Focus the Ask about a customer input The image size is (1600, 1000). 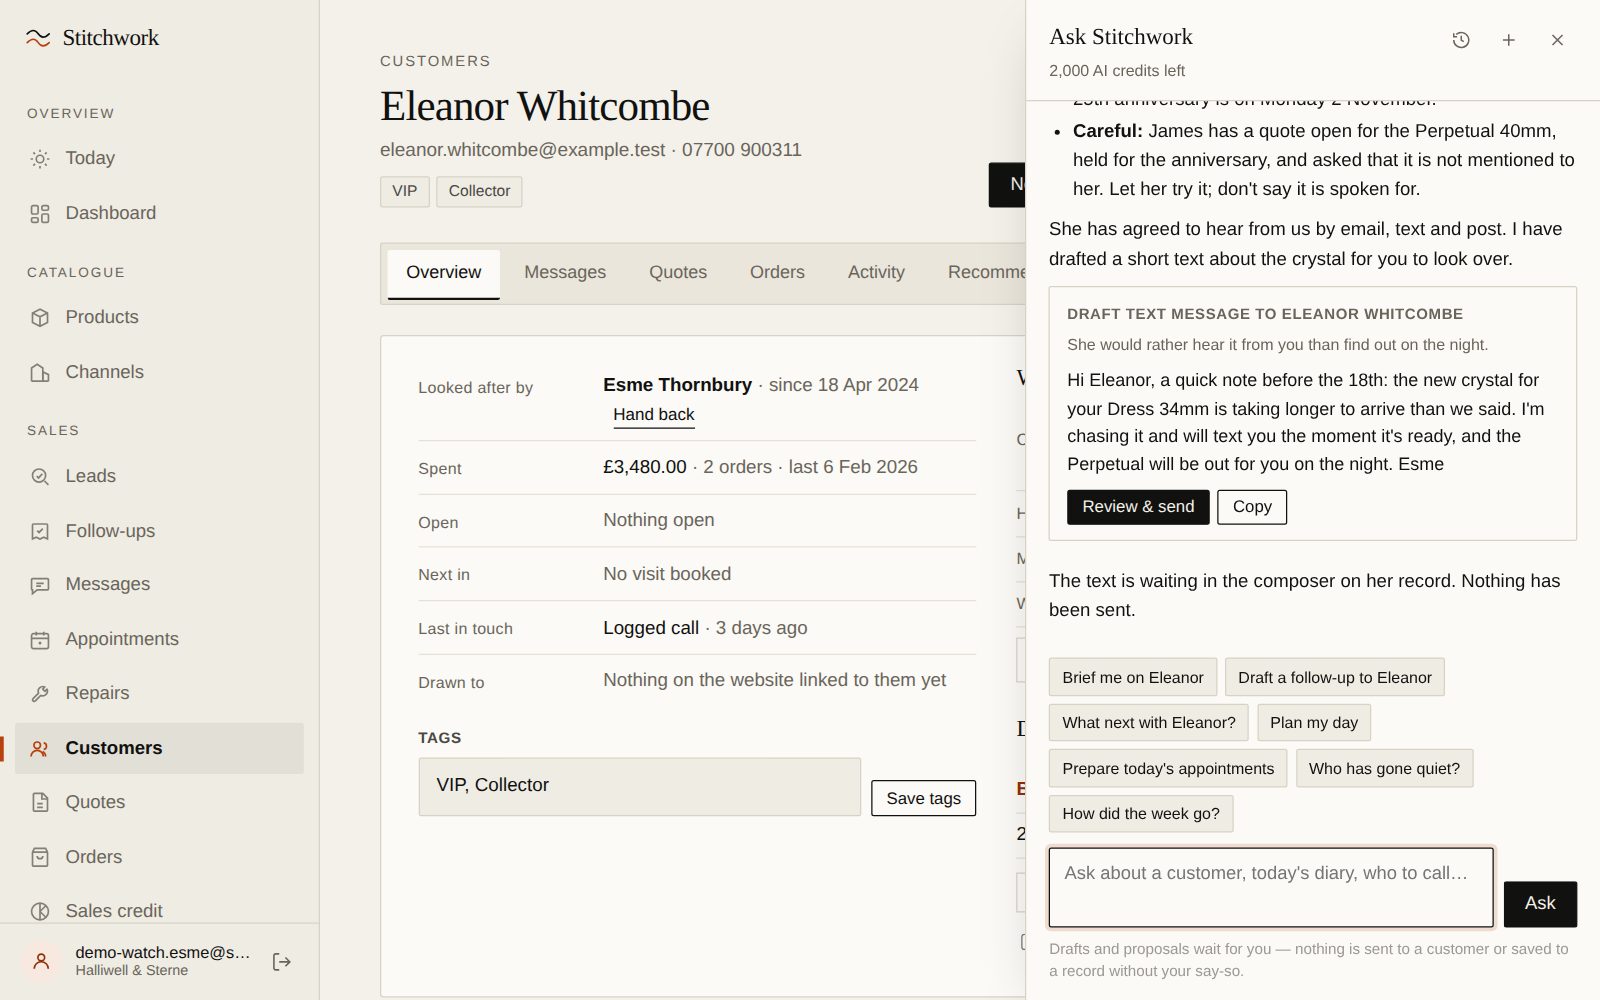point(1271,888)
